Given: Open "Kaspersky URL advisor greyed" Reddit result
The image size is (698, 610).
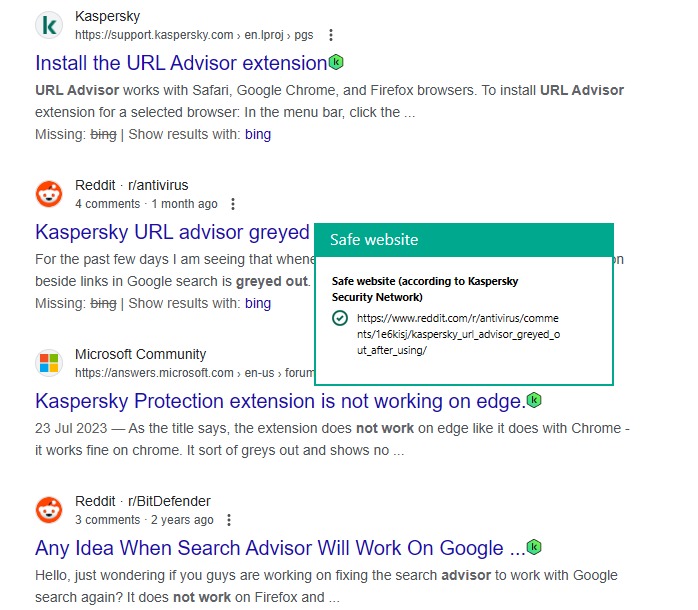Looking at the screenshot, I should [172, 232].
